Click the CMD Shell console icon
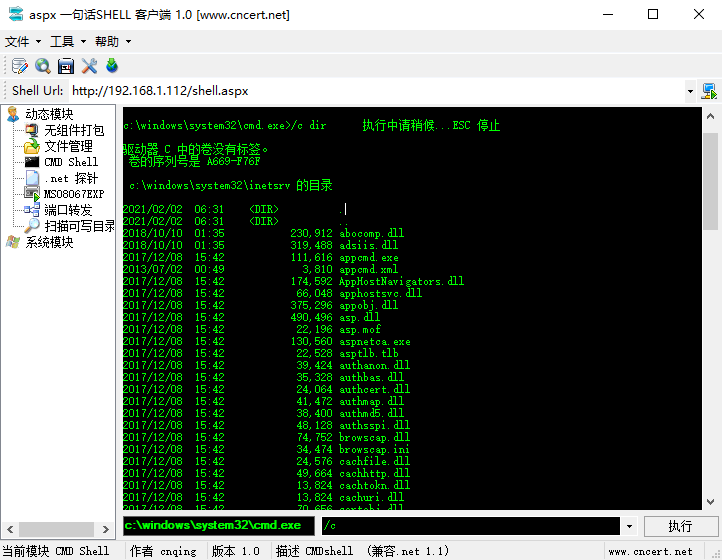 [x=32, y=162]
